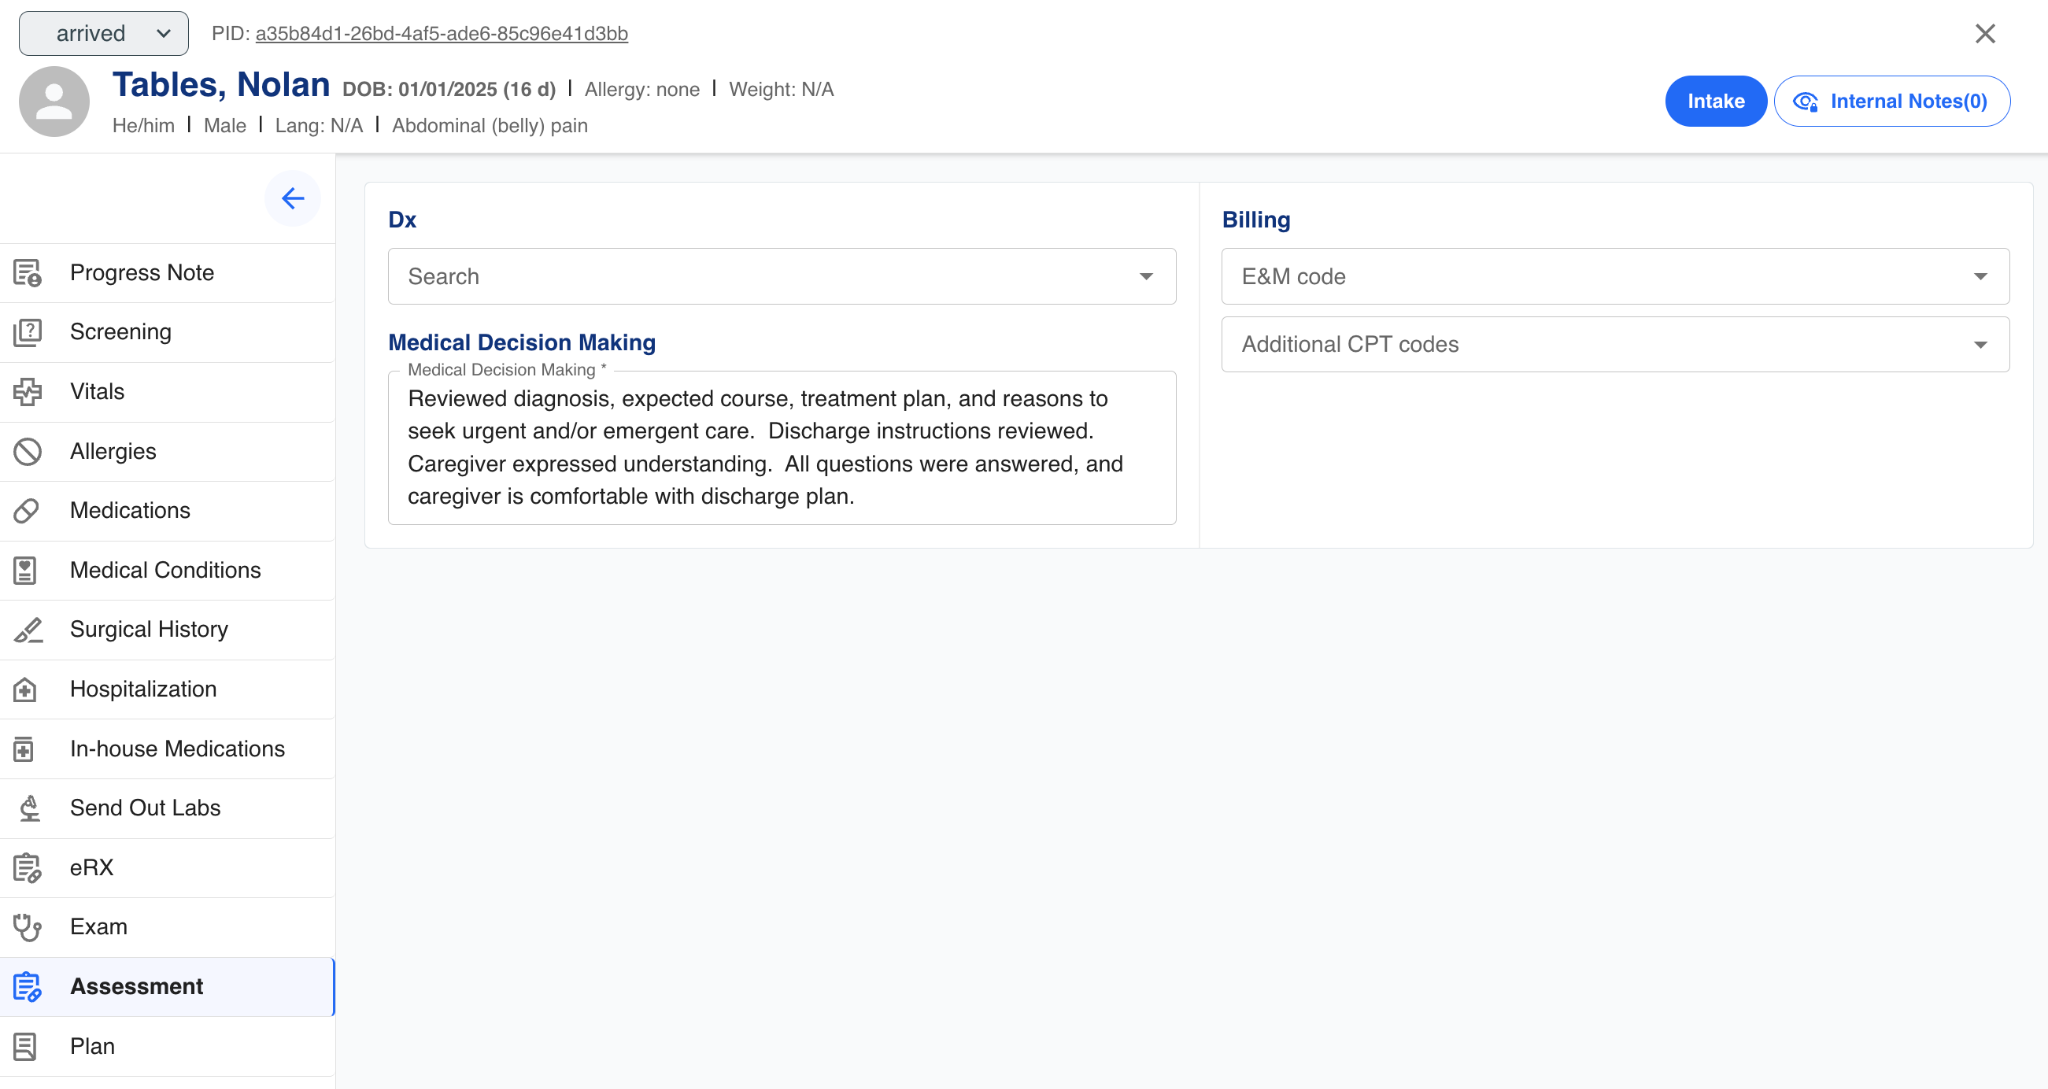Click the Intake button
Viewport: 2048px width, 1089px height.
1715,101
